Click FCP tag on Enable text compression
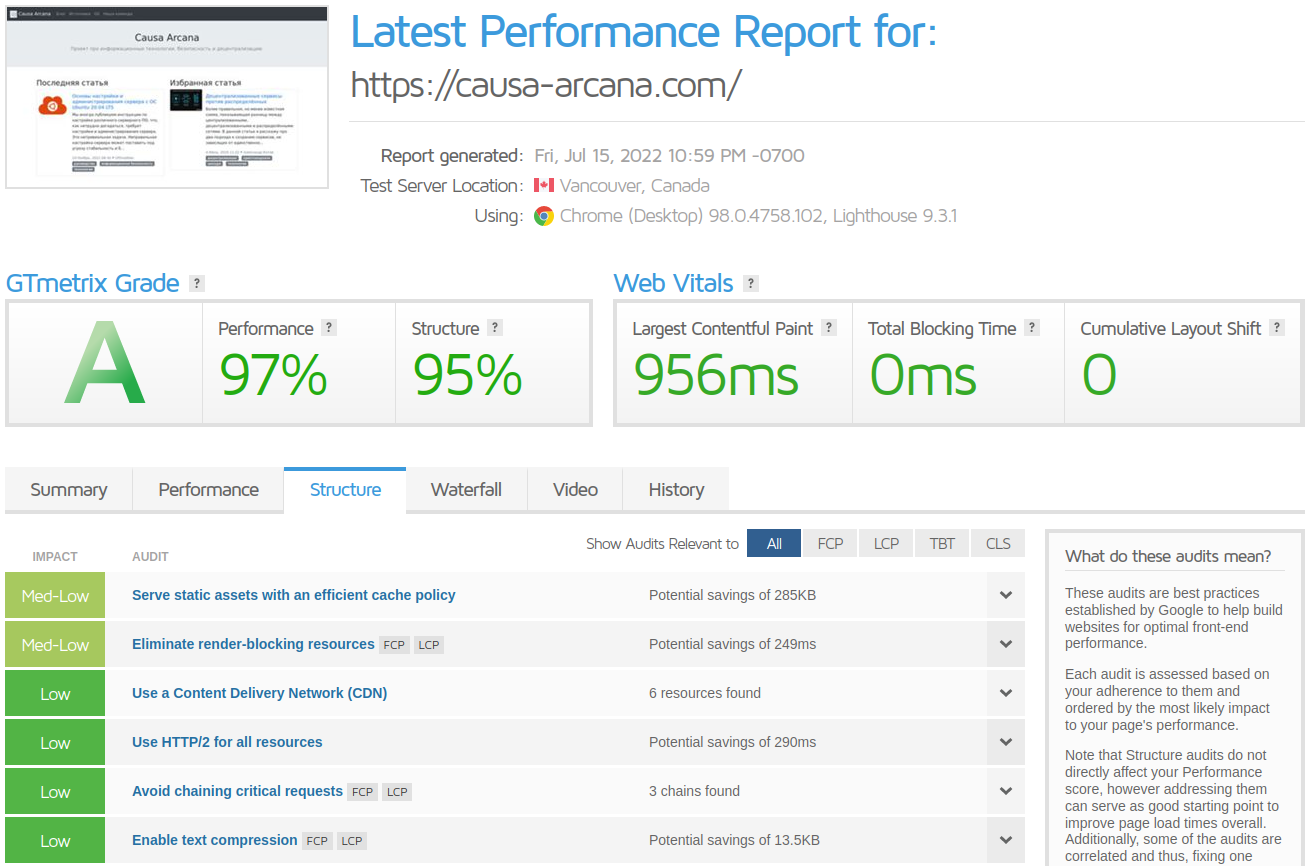 point(318,841)
